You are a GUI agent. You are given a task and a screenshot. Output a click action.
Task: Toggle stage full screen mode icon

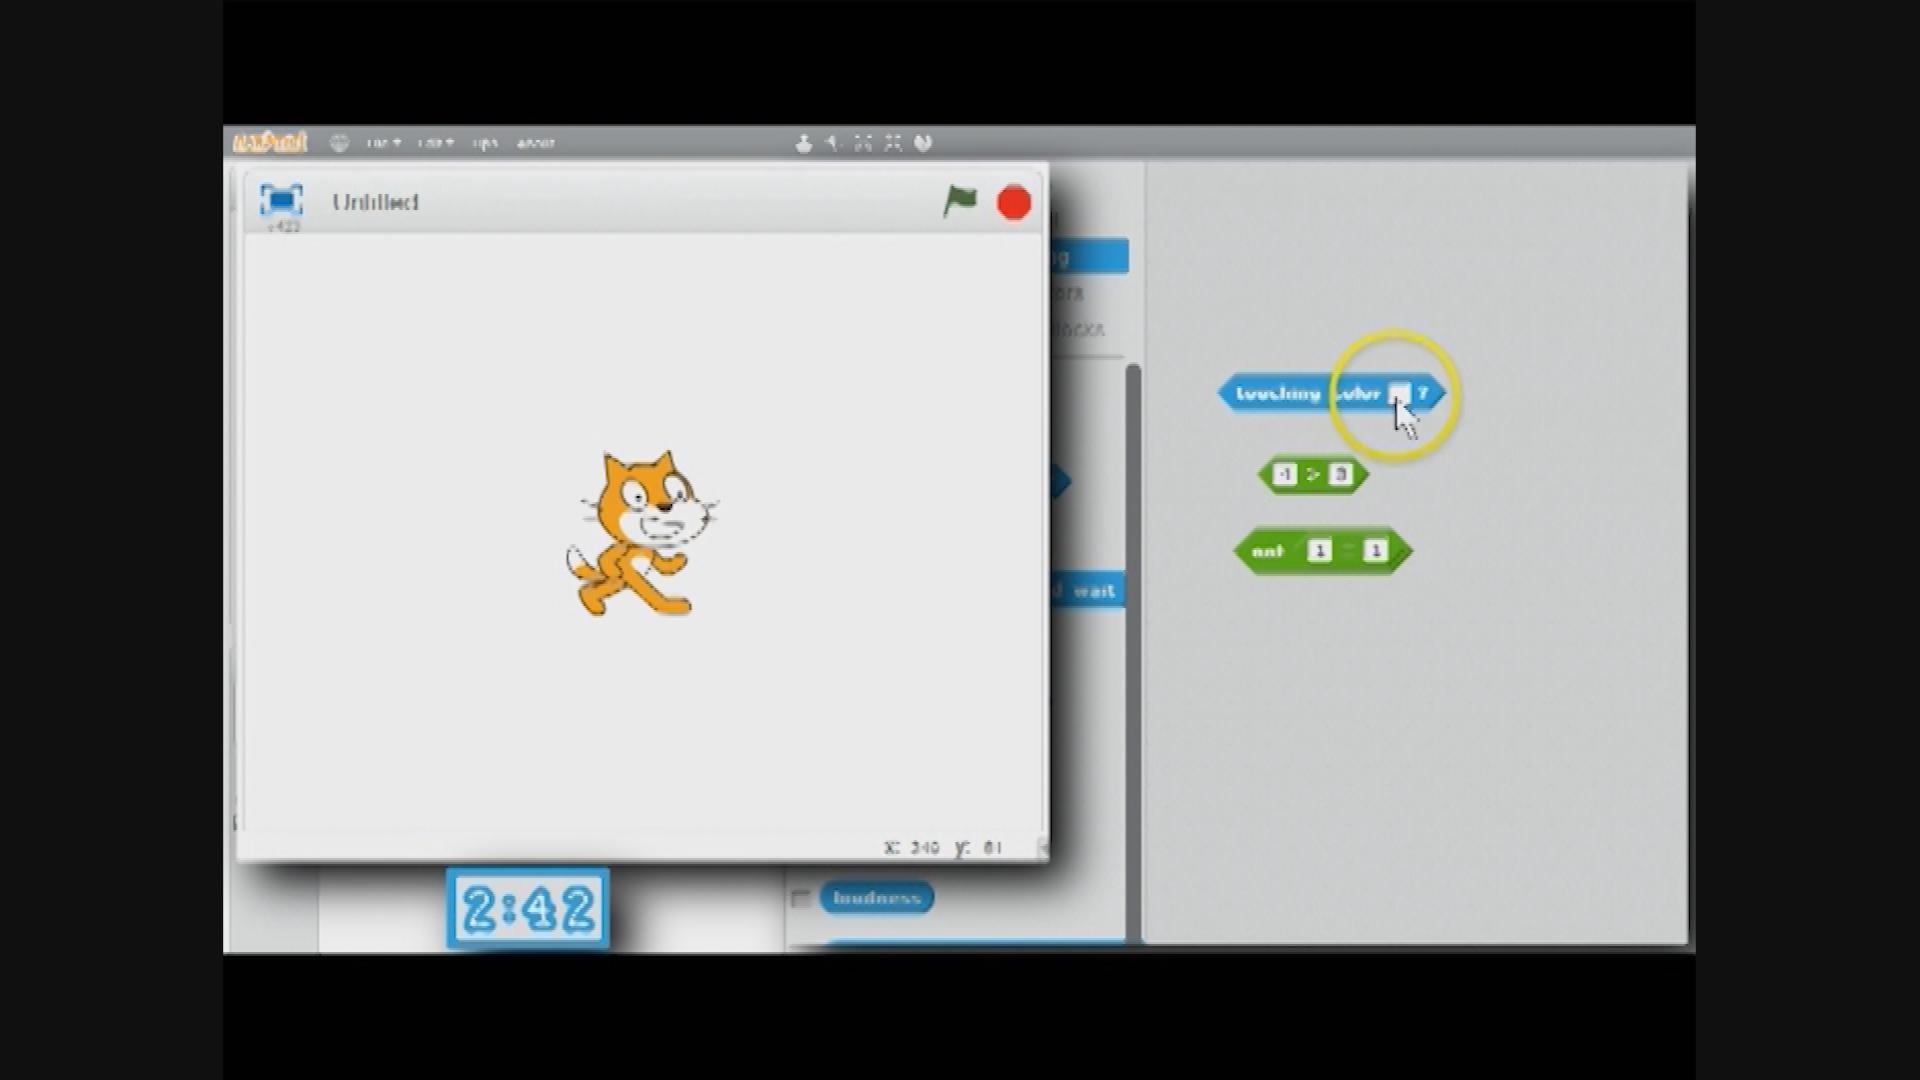pyautogui.click(x=281, y=200)
